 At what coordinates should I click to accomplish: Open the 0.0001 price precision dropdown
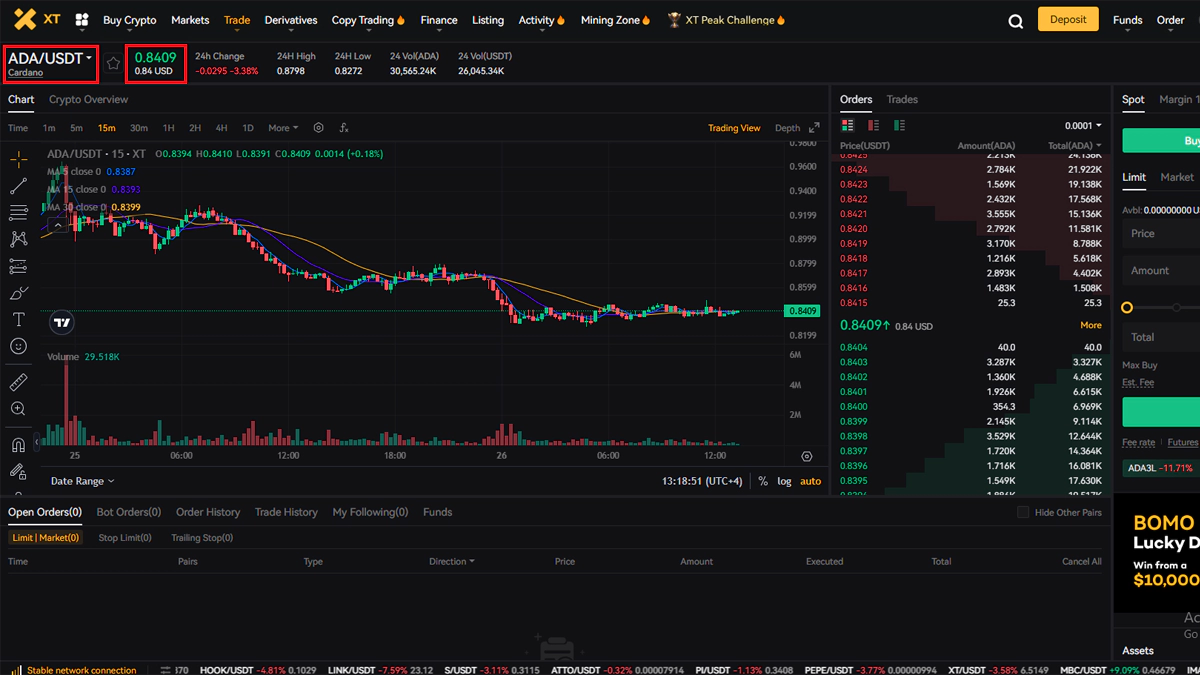(x=1083, y=126)
